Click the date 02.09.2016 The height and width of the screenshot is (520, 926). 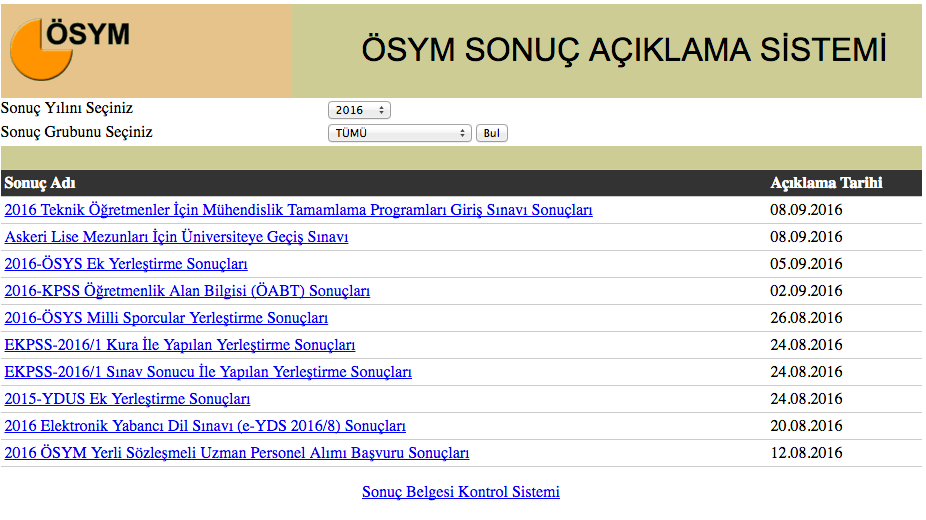pos(806,291)
